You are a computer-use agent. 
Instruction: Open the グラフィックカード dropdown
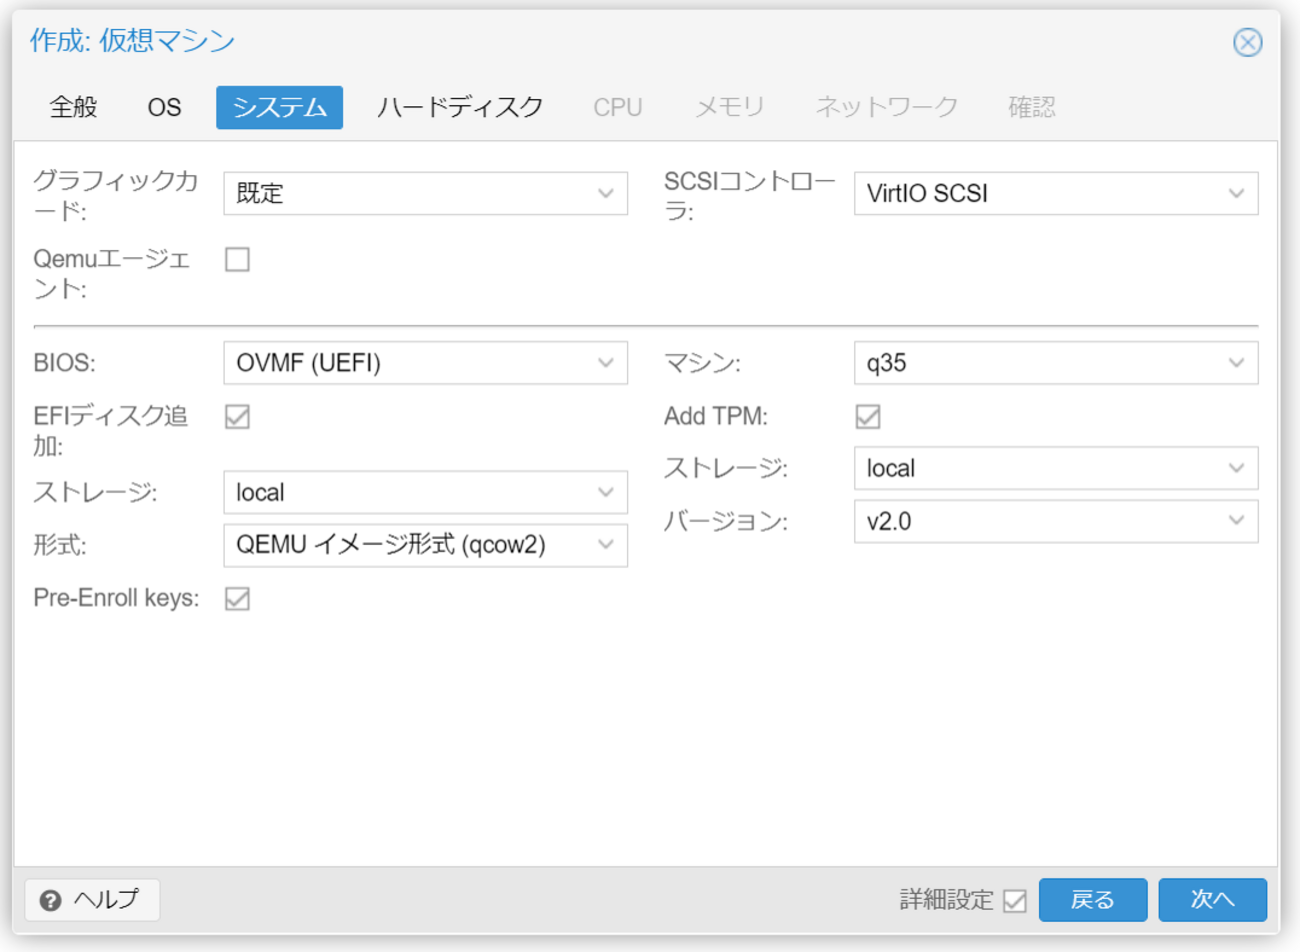(425, 194)
